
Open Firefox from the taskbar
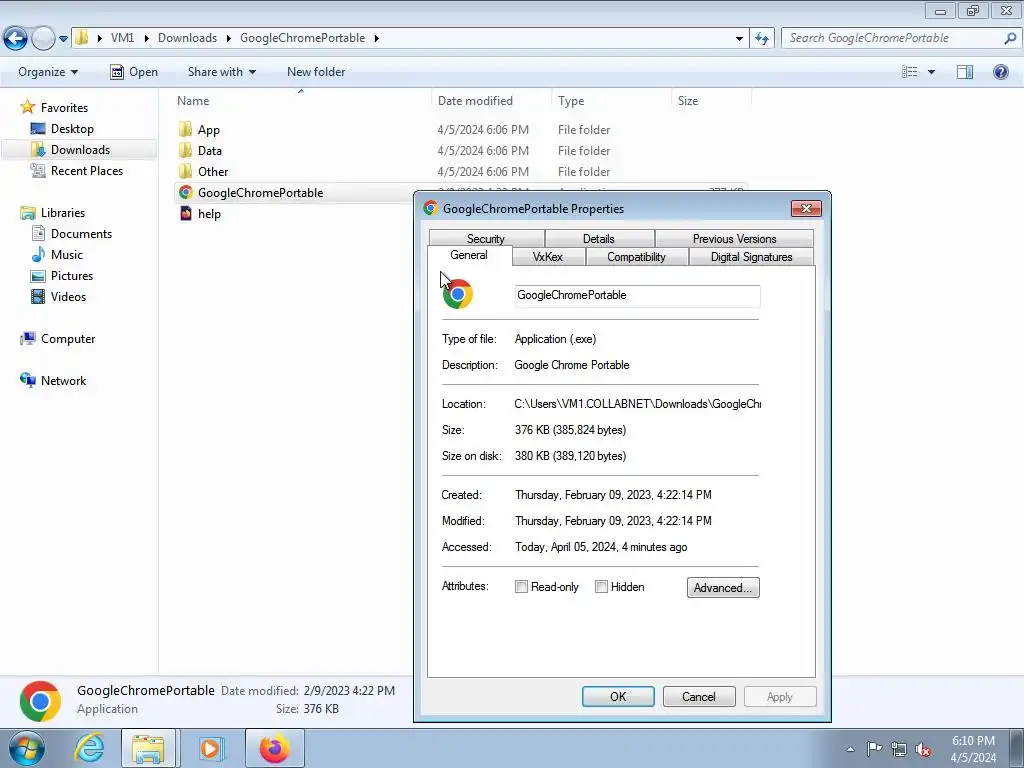pyautogui.click(x=274, y=748)
